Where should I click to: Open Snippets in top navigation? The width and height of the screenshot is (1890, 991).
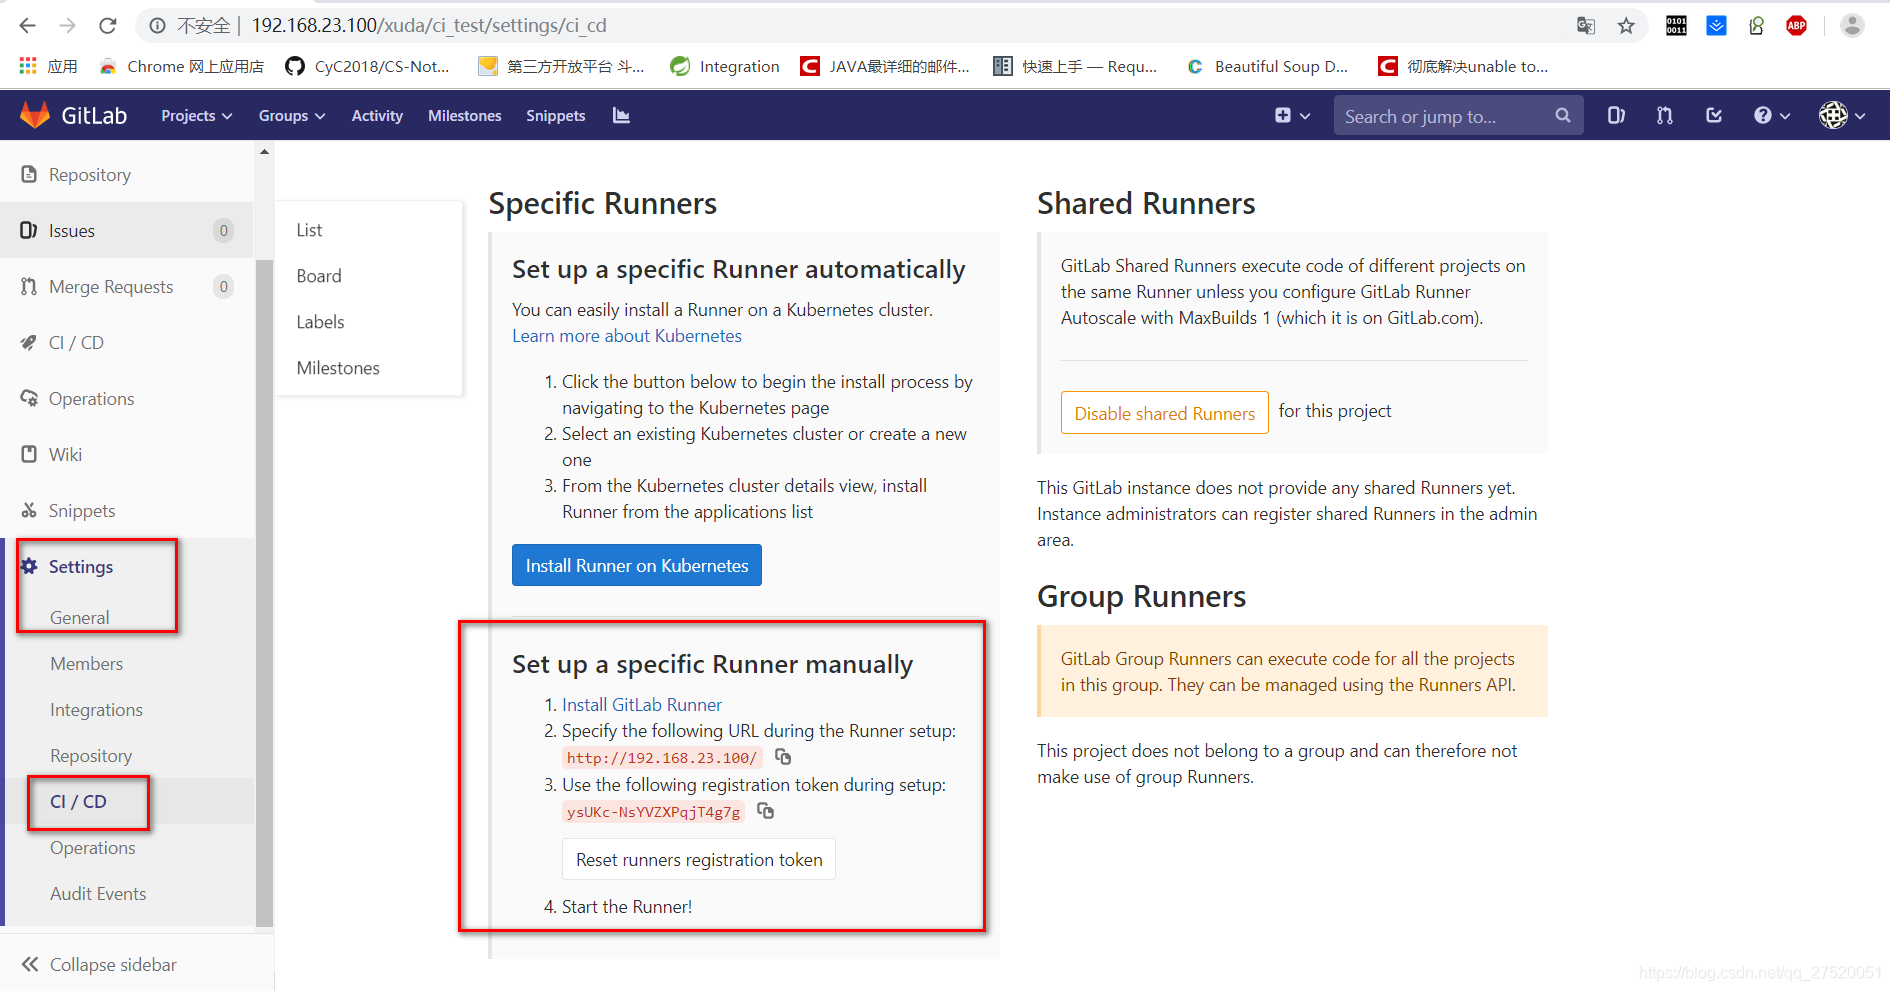click(555, 116)
